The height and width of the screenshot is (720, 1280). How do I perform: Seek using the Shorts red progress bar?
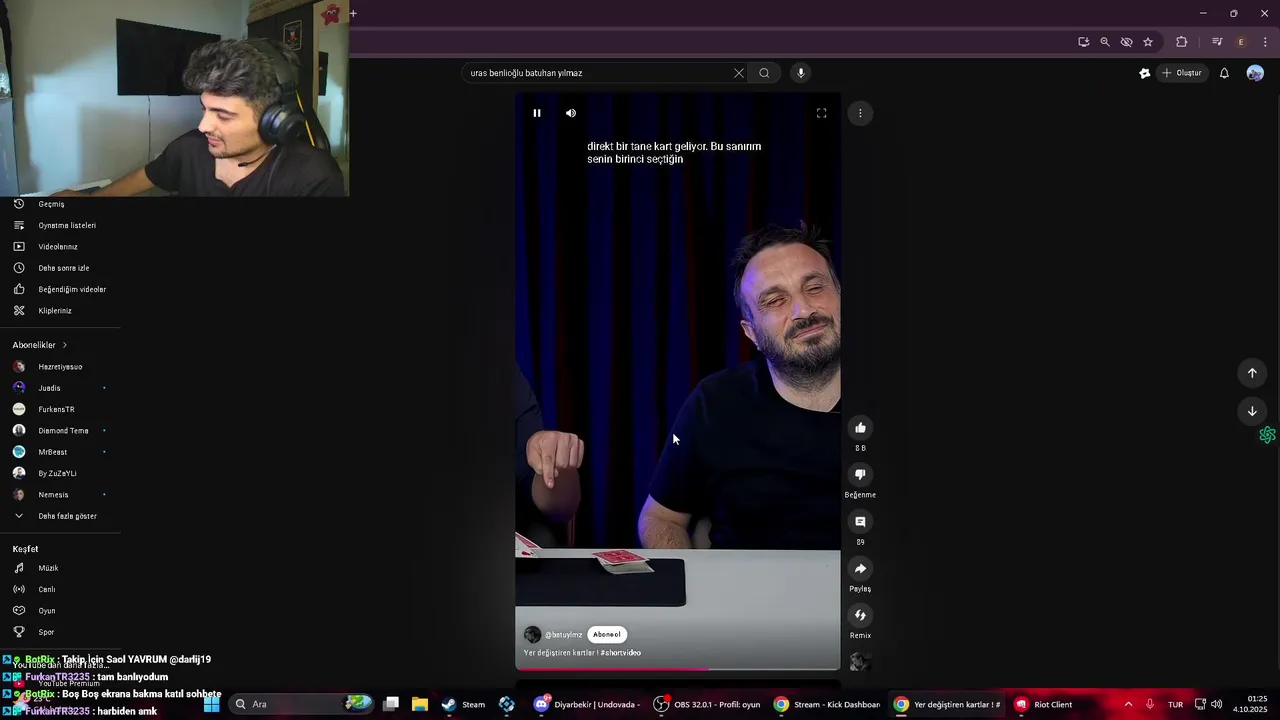point(678,669)
